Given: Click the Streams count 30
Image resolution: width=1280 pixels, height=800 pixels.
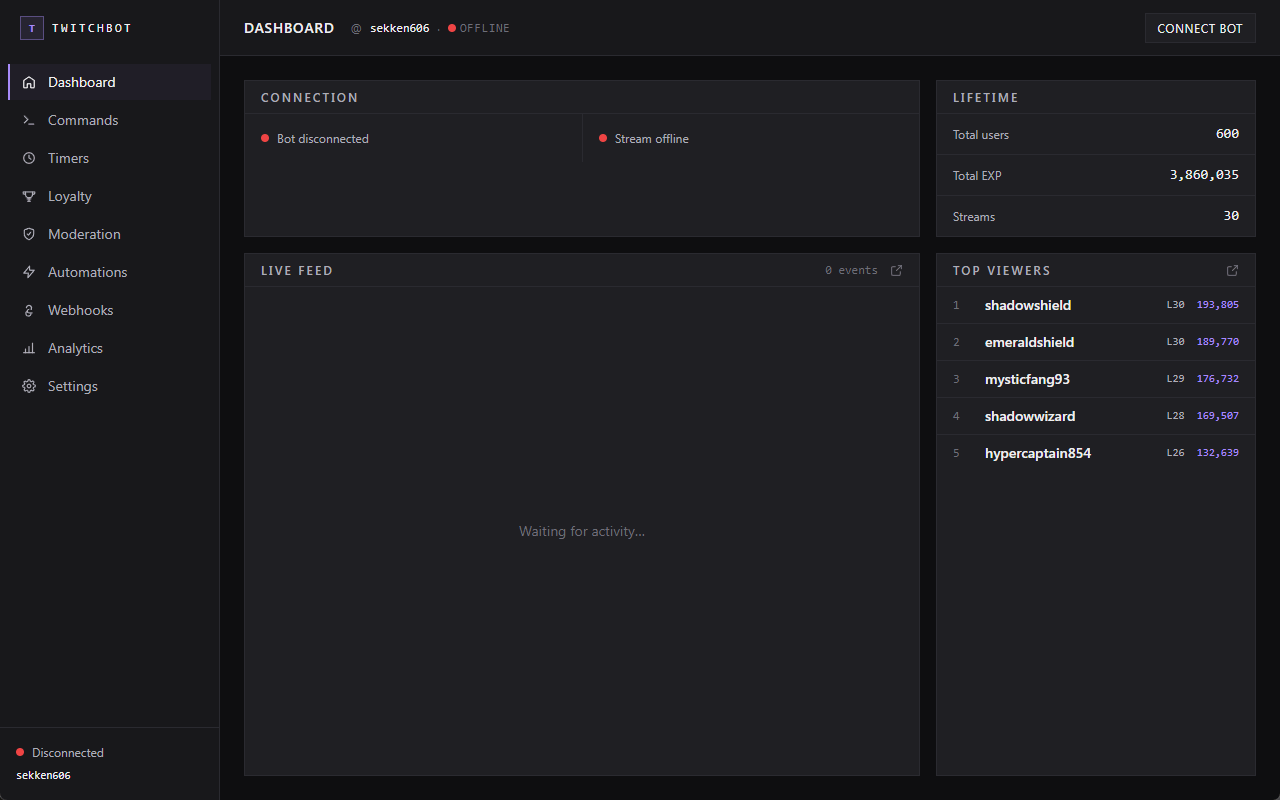Looking at the screenshot, I should [1231, 216].
